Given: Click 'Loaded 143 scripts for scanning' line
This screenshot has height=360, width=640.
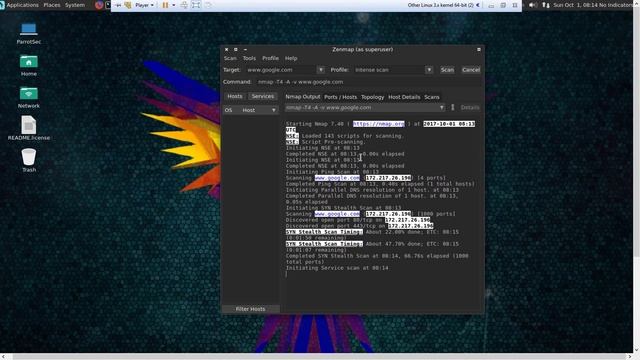Looking at the screenshot, I should click(x=344, y=136).
